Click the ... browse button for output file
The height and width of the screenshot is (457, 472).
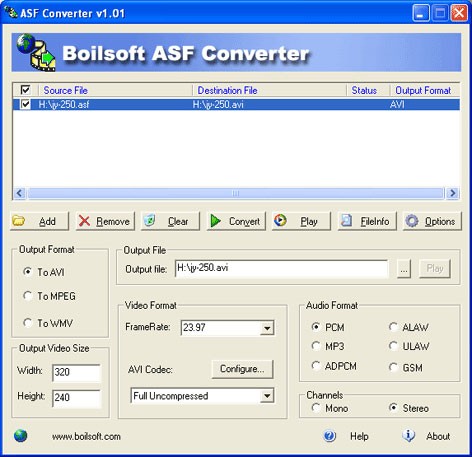(x=404, y=268)
